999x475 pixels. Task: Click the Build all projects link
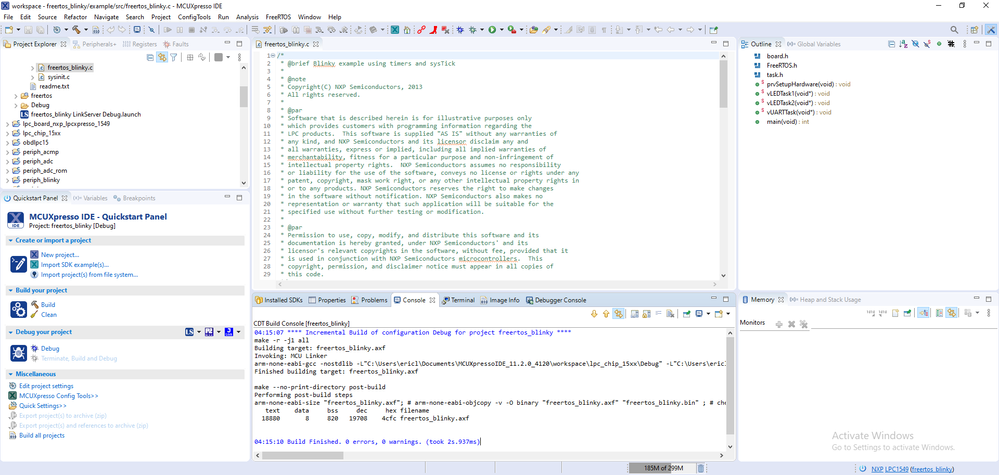(41, 436)
